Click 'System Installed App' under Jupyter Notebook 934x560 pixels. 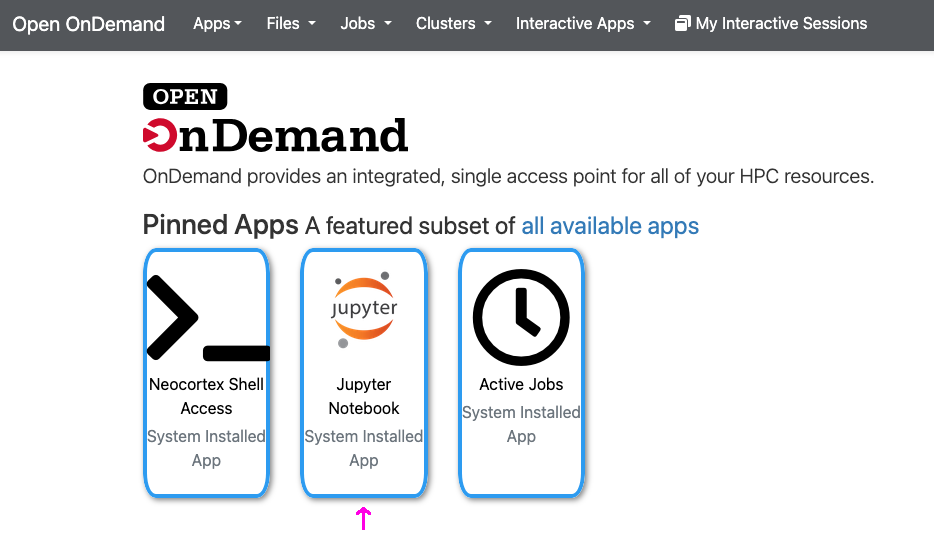click(x=364, y=448)
